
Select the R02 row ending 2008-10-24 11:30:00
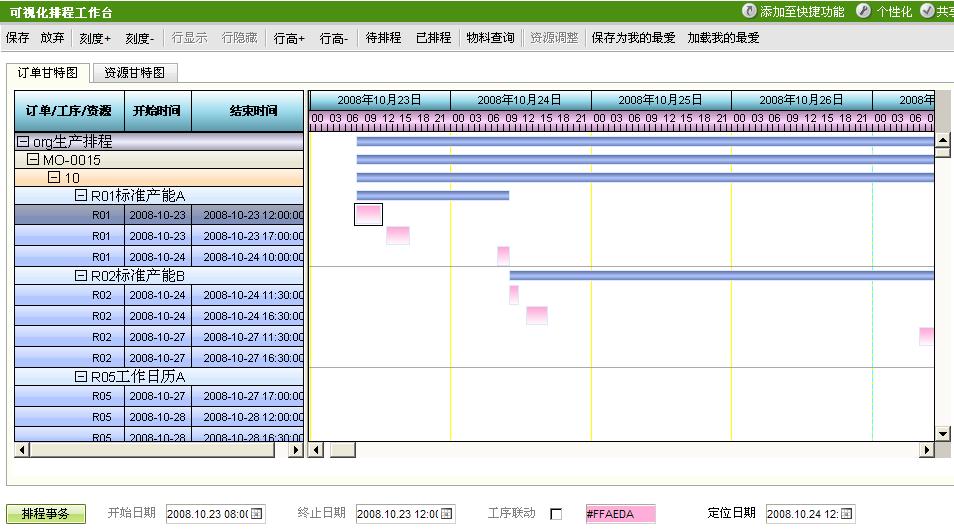(159, 295)
